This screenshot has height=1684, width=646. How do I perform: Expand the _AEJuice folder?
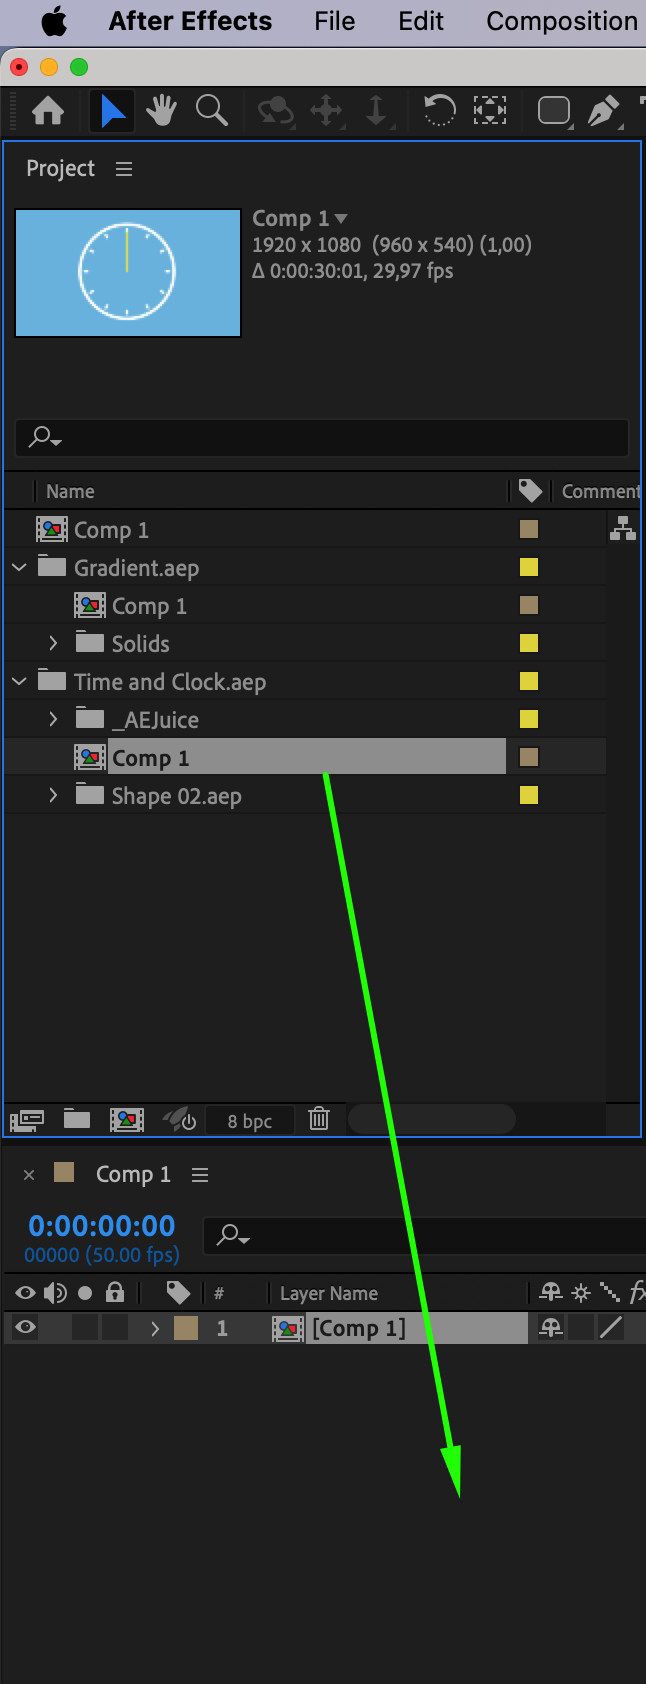click(54, 720)
